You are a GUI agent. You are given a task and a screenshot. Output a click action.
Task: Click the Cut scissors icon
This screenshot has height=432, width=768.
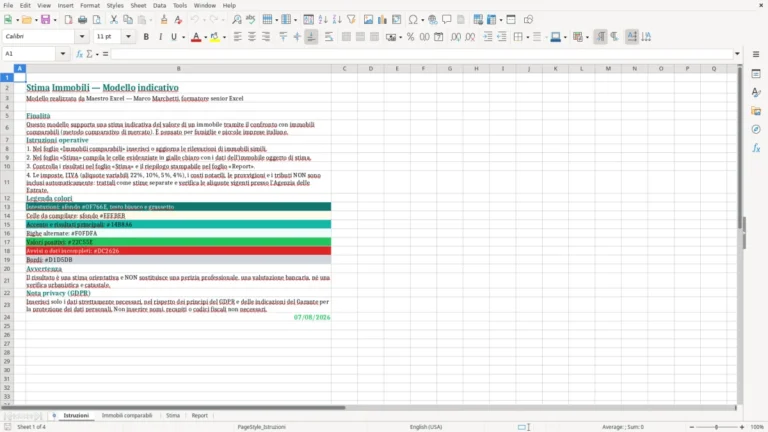pos(114,20)
